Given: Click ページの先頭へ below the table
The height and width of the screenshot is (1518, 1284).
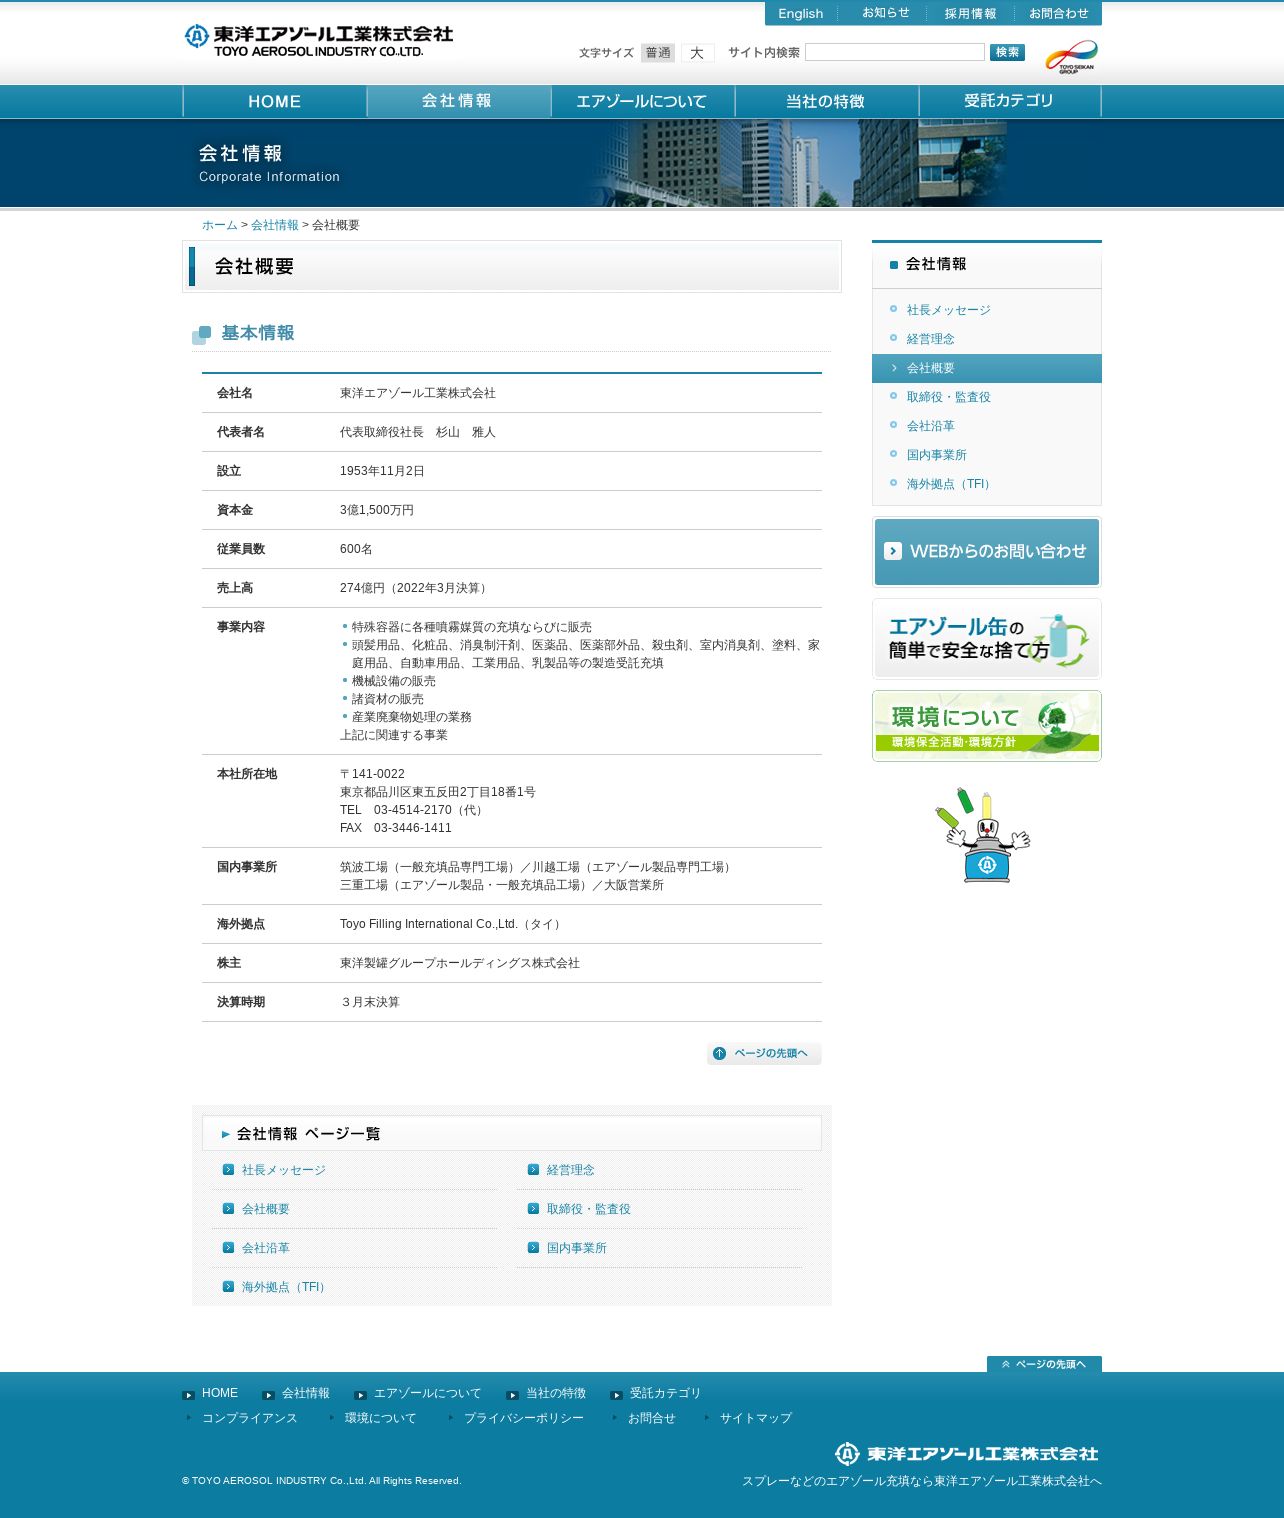Looking at the screenshot, I should 764,1054.
